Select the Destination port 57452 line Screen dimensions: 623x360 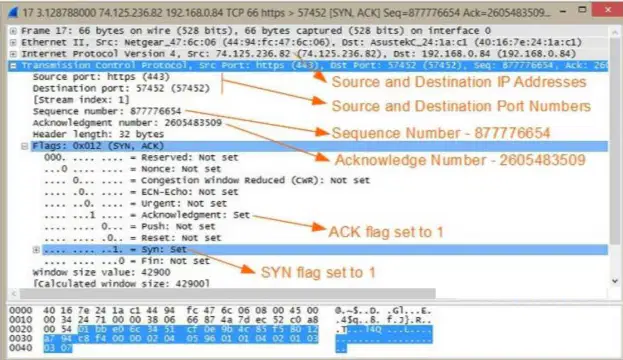(121, 88)
